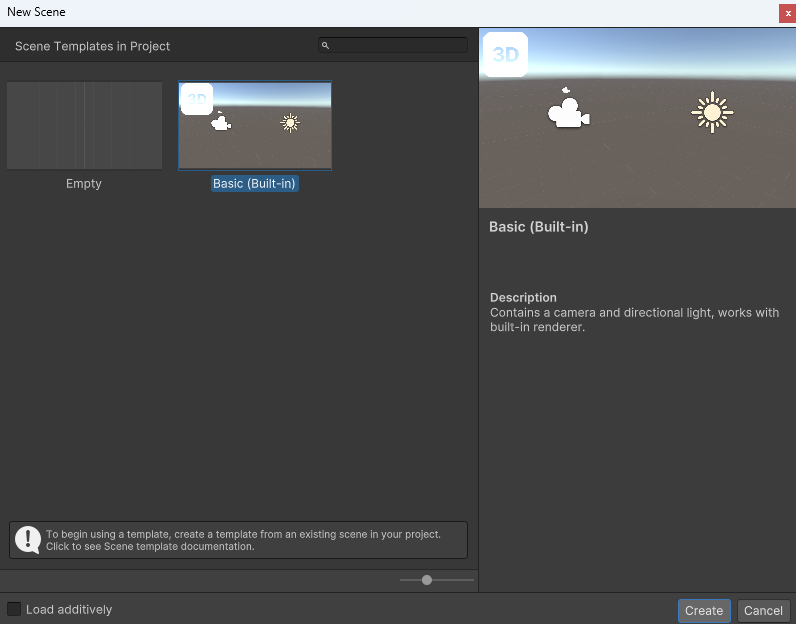Click the exclamation info icon

coord(27,540)
